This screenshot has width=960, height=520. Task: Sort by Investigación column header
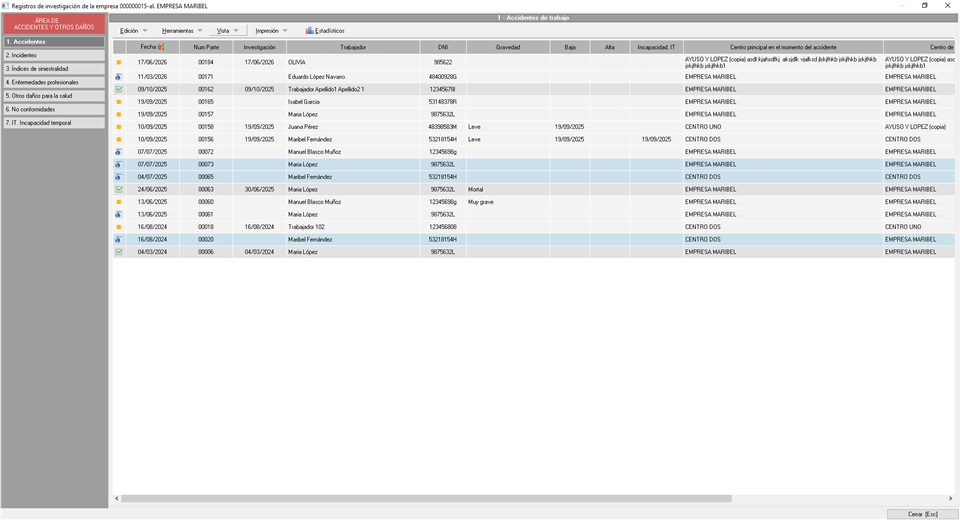[x=260, y=47]
